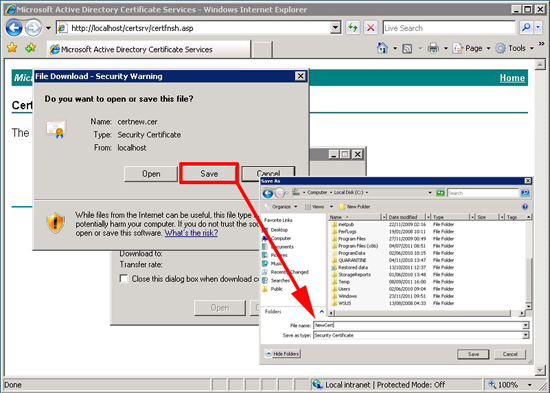Click the Save As Search field
Image resolution: width=550 pixels, height=393 pixels.
pyautogui.click(x=483, y=193)
